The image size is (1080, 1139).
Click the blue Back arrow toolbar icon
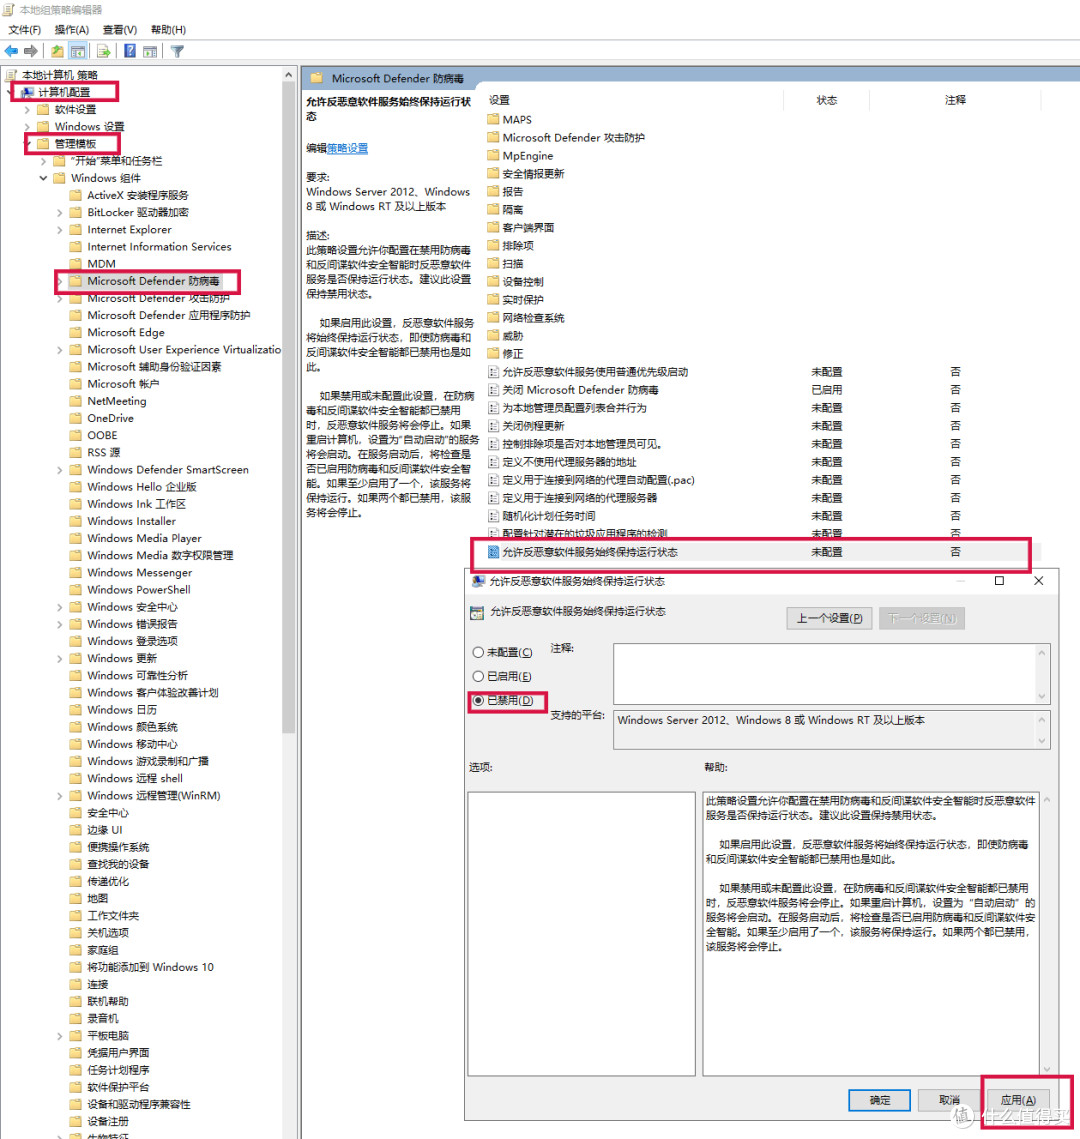coord(11,51)
